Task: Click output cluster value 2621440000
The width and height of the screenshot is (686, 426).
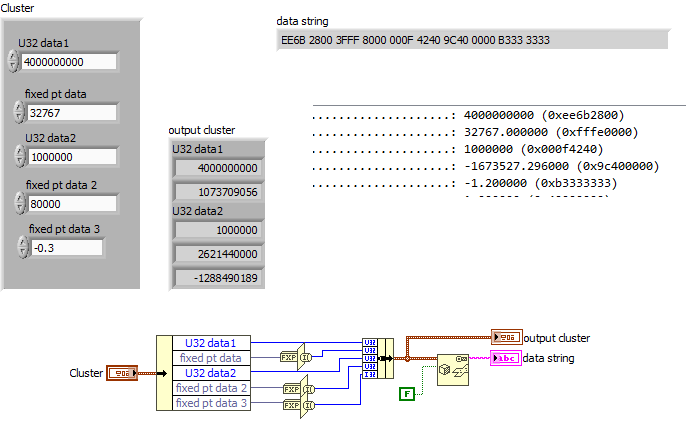Action: pos(219,254)
